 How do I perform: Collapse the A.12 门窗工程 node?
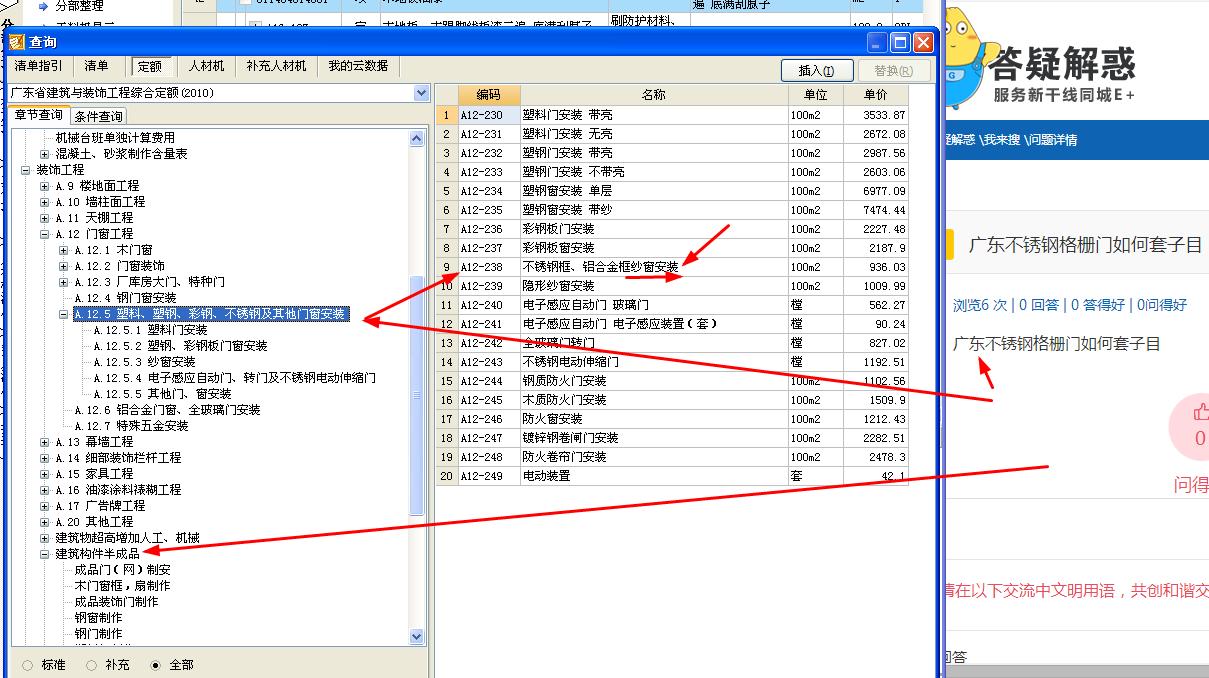(44, 234)
